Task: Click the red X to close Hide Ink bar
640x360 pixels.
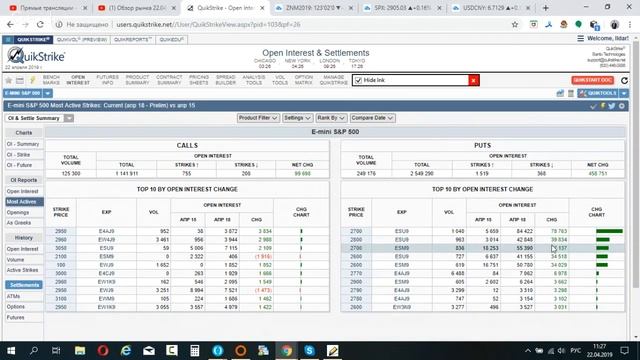Action: click(x=473, y=80)
